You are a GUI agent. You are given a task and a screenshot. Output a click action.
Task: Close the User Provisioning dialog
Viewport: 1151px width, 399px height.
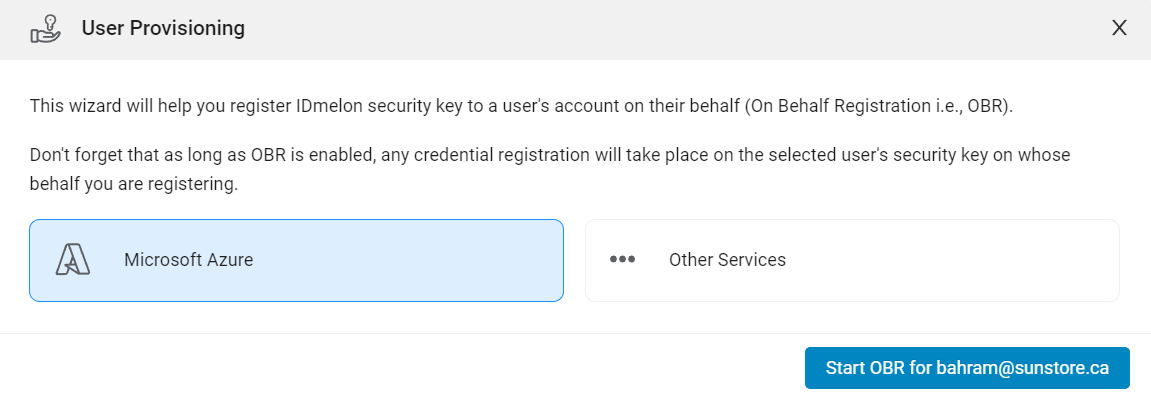click(x=1119, y=29)
